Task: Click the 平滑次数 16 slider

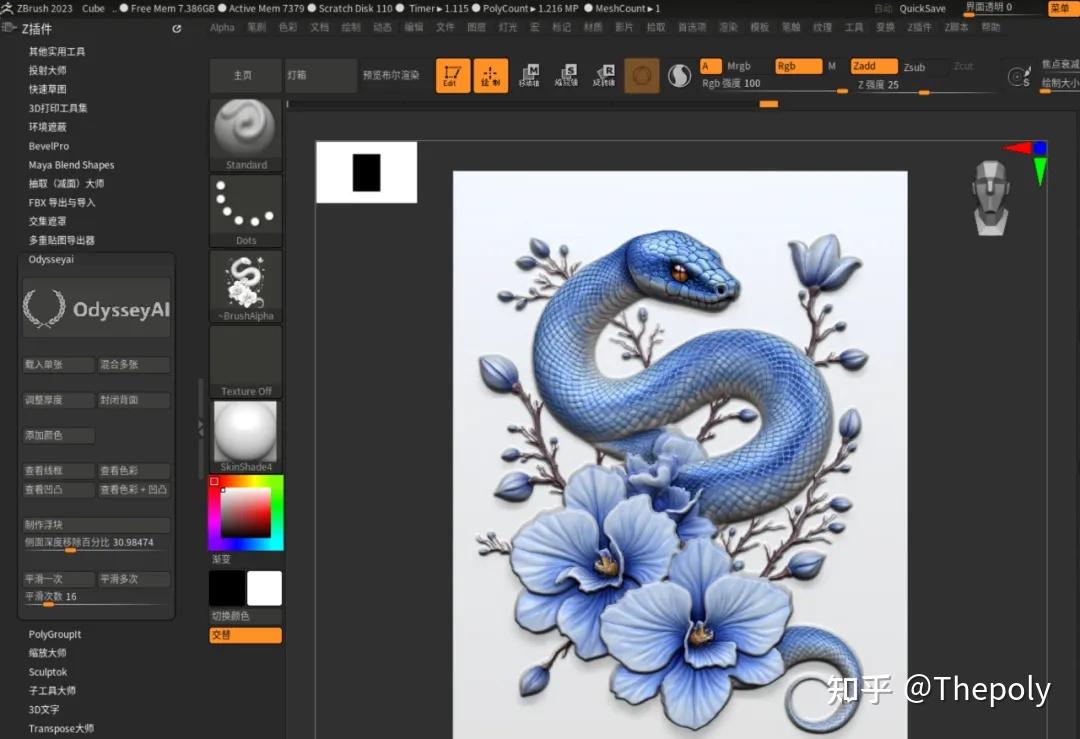Action: (96, 598)
